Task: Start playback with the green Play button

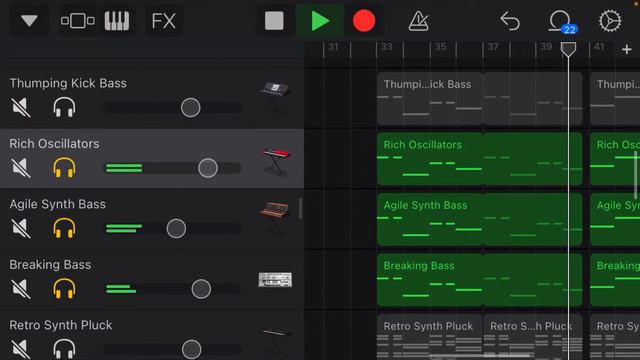Action: (320, 20)
